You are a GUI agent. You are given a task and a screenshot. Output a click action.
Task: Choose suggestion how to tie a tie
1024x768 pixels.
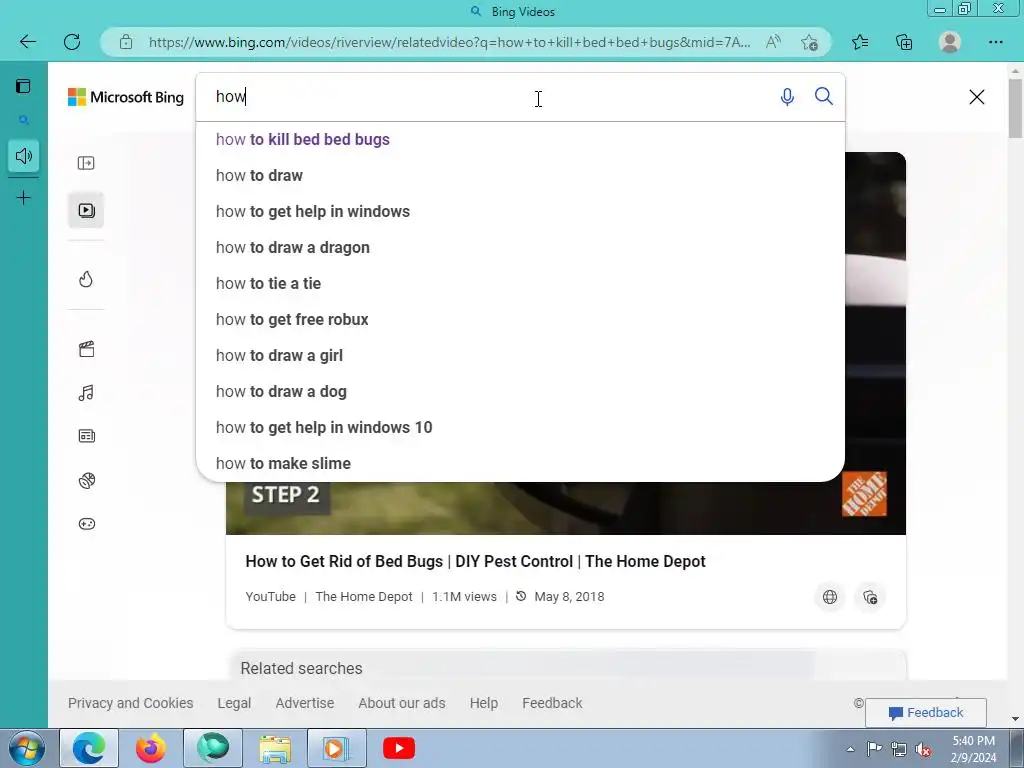click(520, 283)
